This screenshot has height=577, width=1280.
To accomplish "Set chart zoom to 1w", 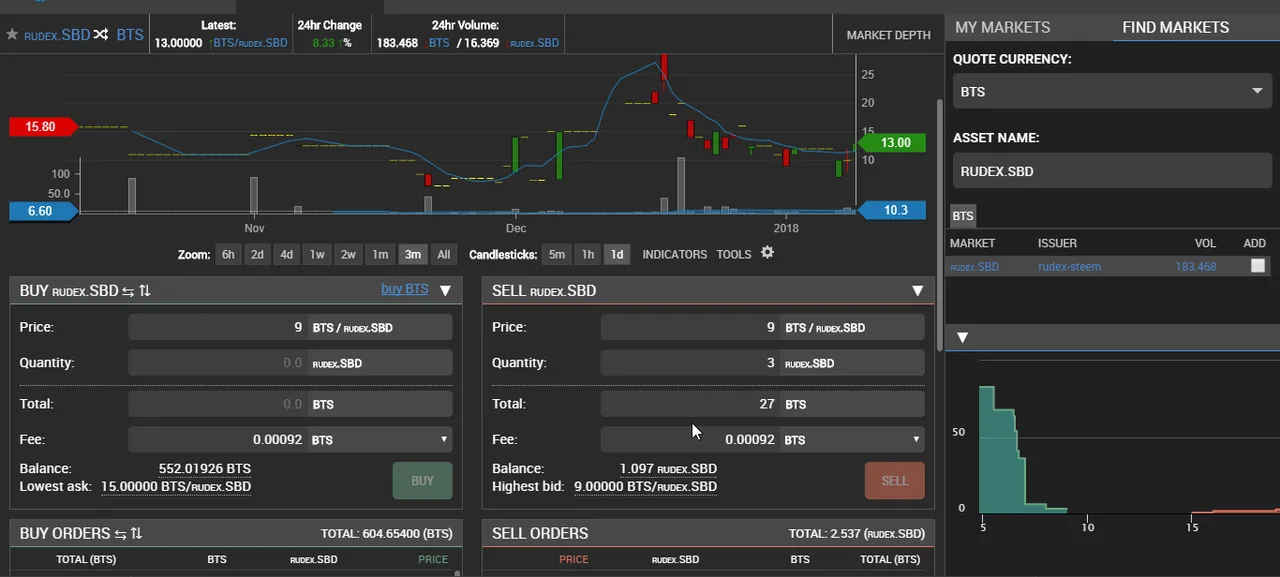I will (317, 255).
